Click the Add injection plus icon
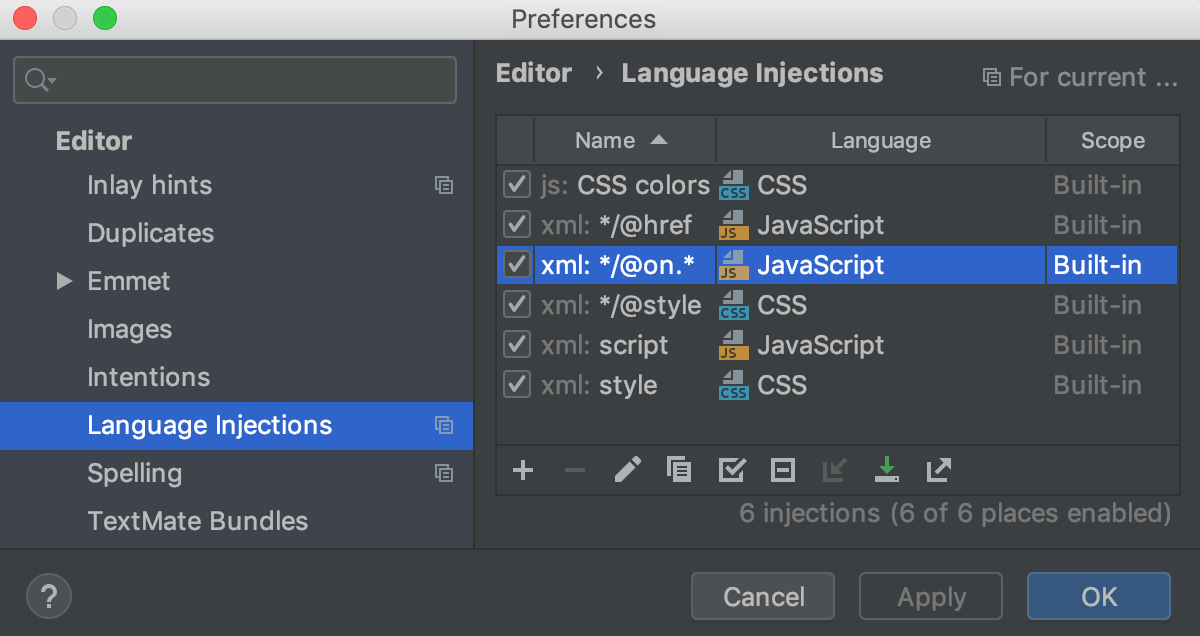The width and height of the screenshot is (1200, 636). [x=523, y=470]
